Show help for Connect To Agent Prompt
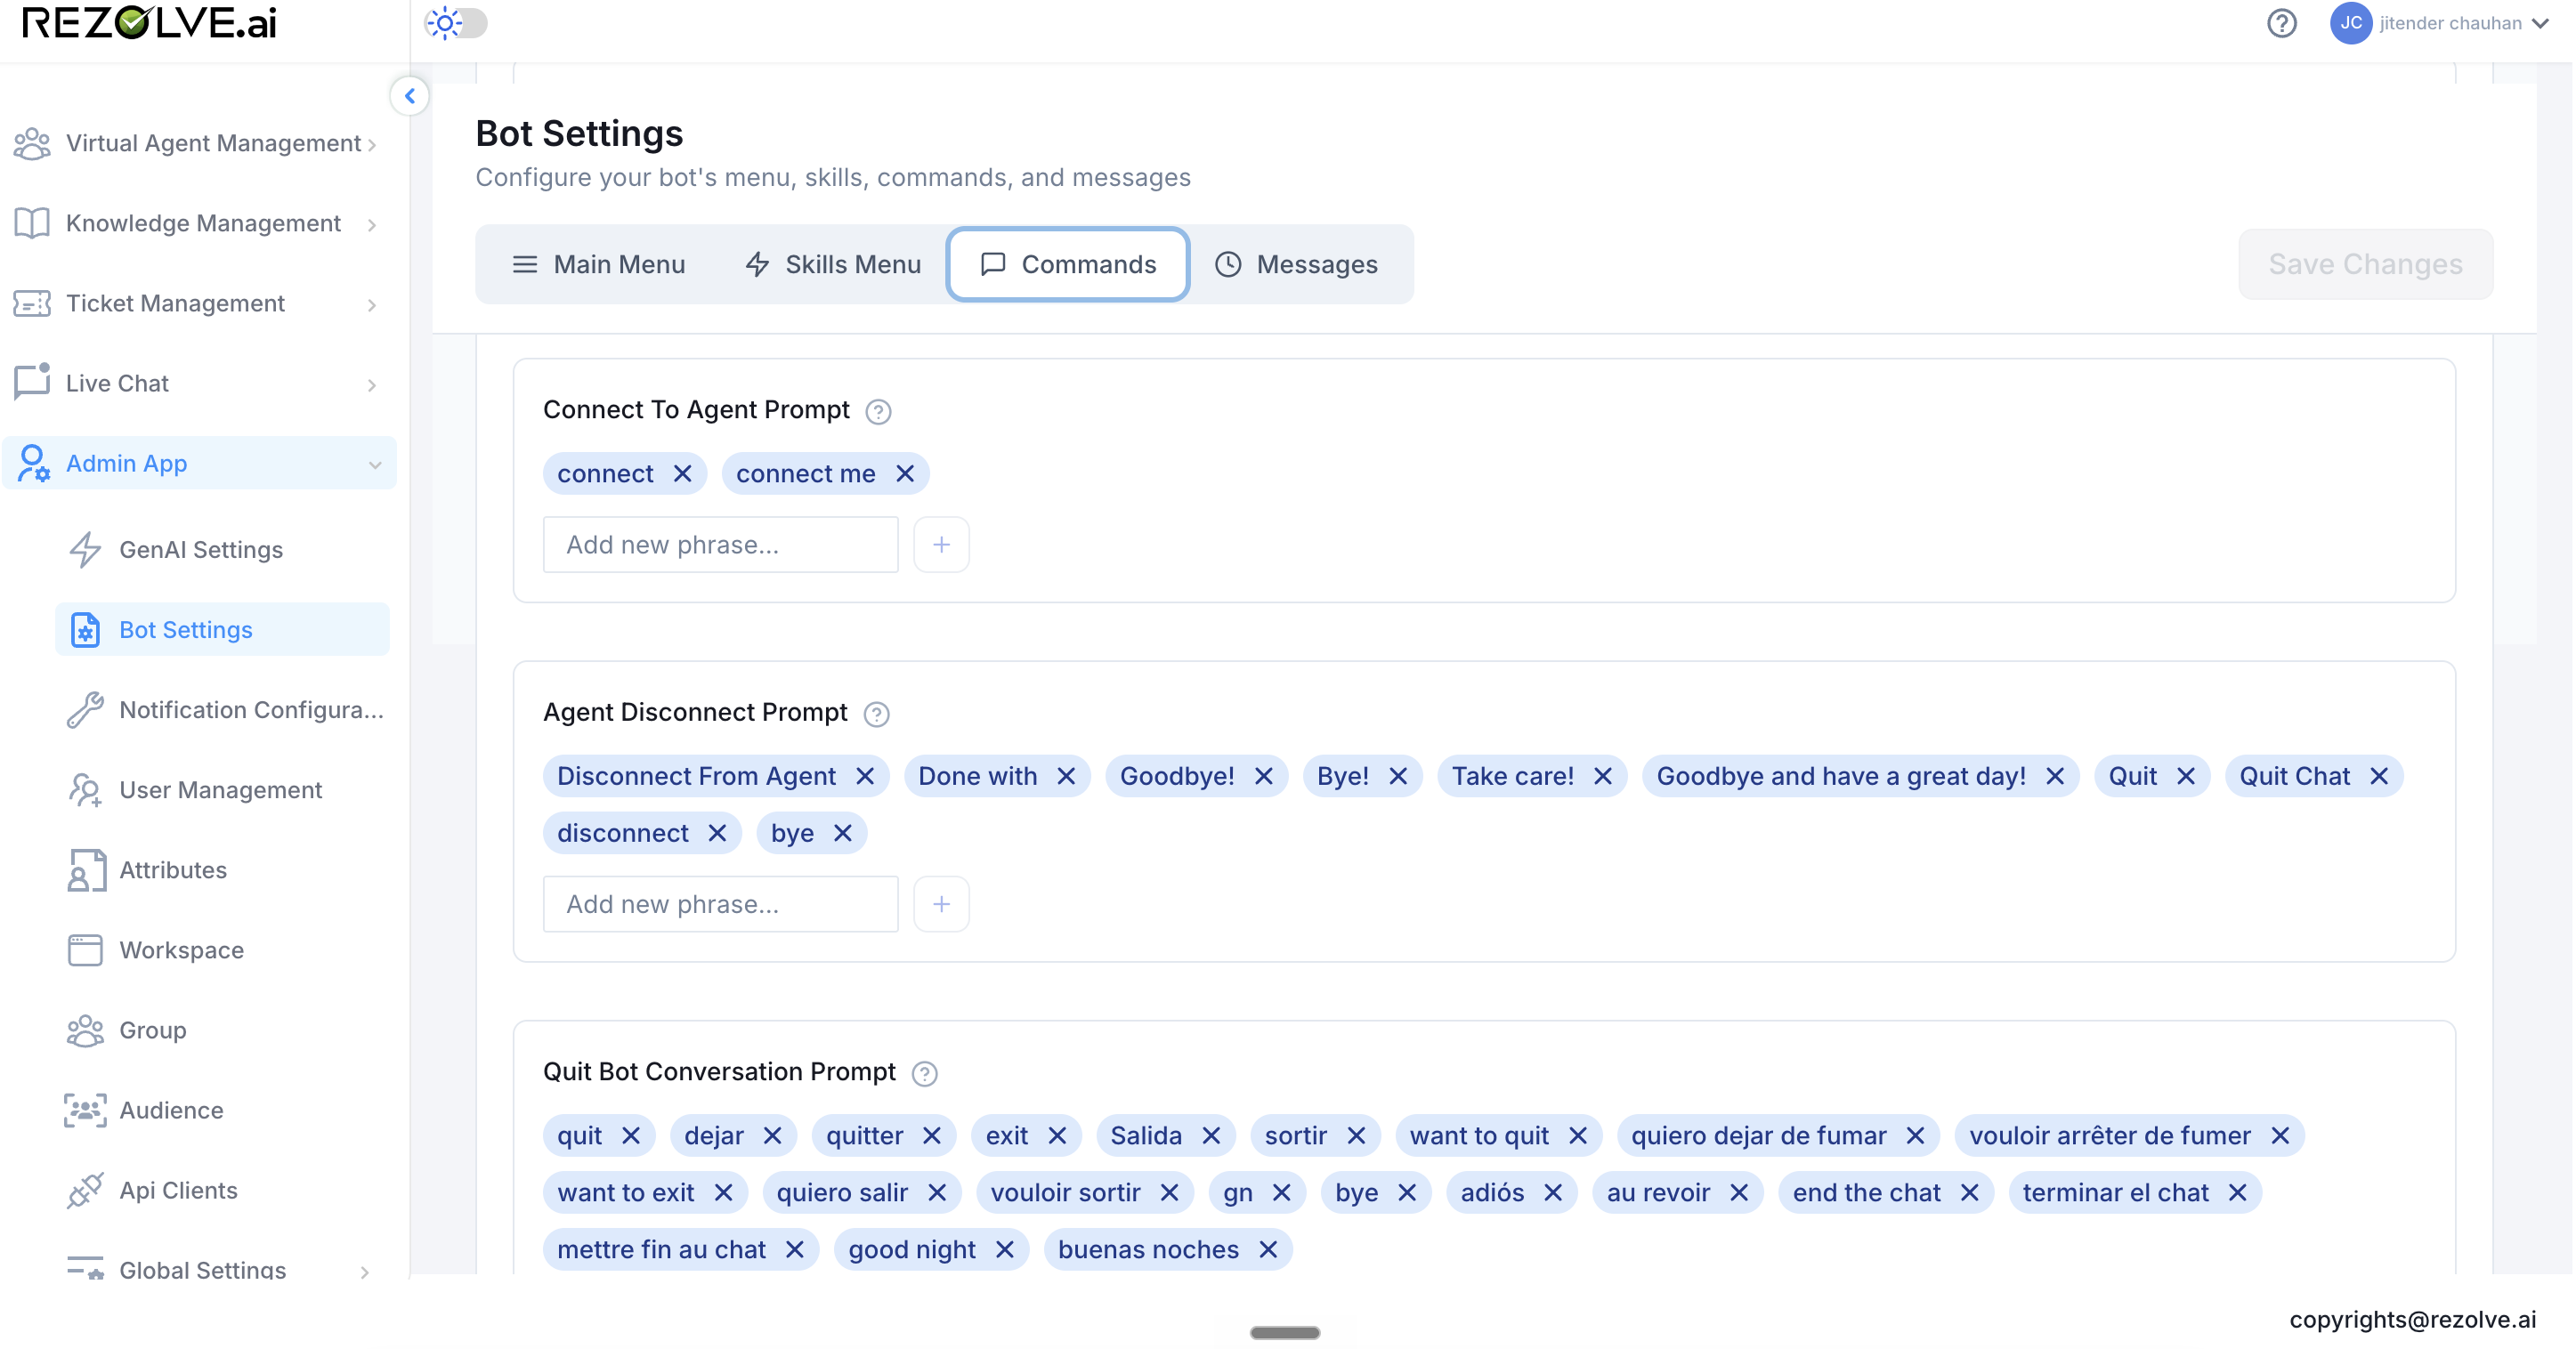This screenshot has width=2576, height=1349. tap(878, 411)
